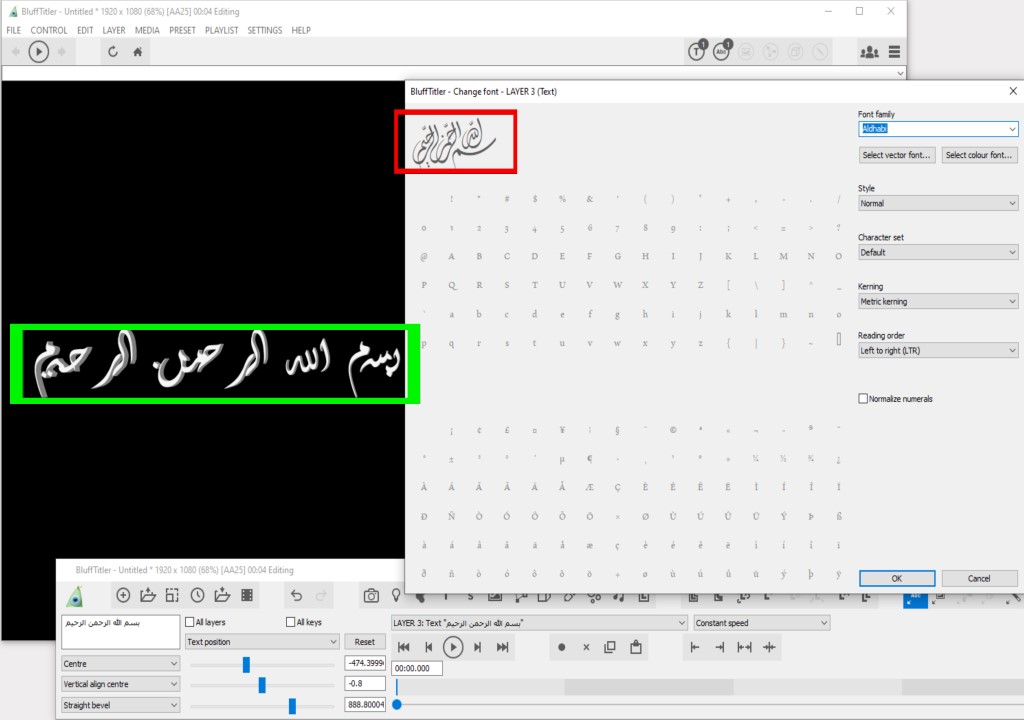Open the Centre alignment dropdown
The image size is (1024, 720).
121,663
